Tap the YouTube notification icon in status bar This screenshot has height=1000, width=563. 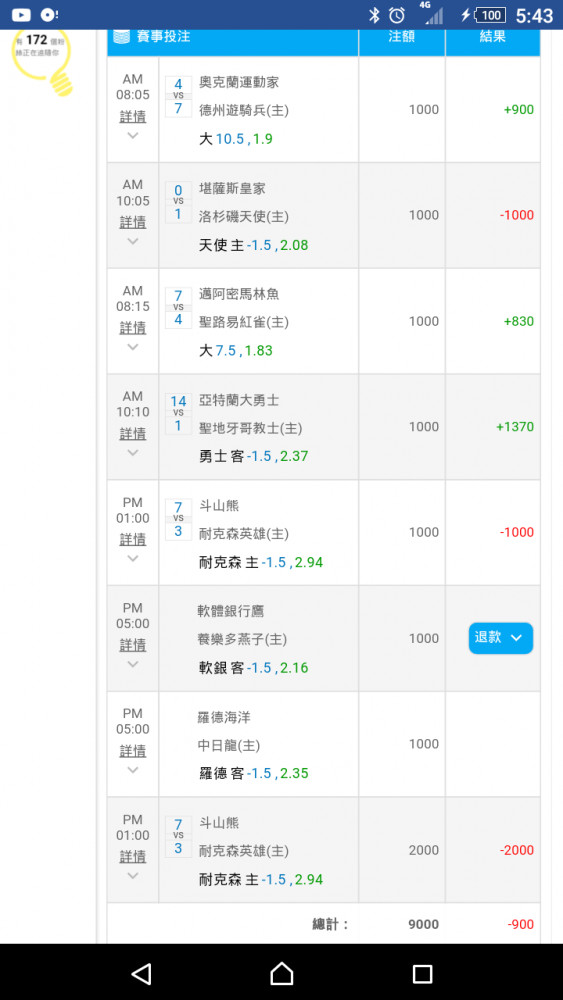[x=21, y=15]
